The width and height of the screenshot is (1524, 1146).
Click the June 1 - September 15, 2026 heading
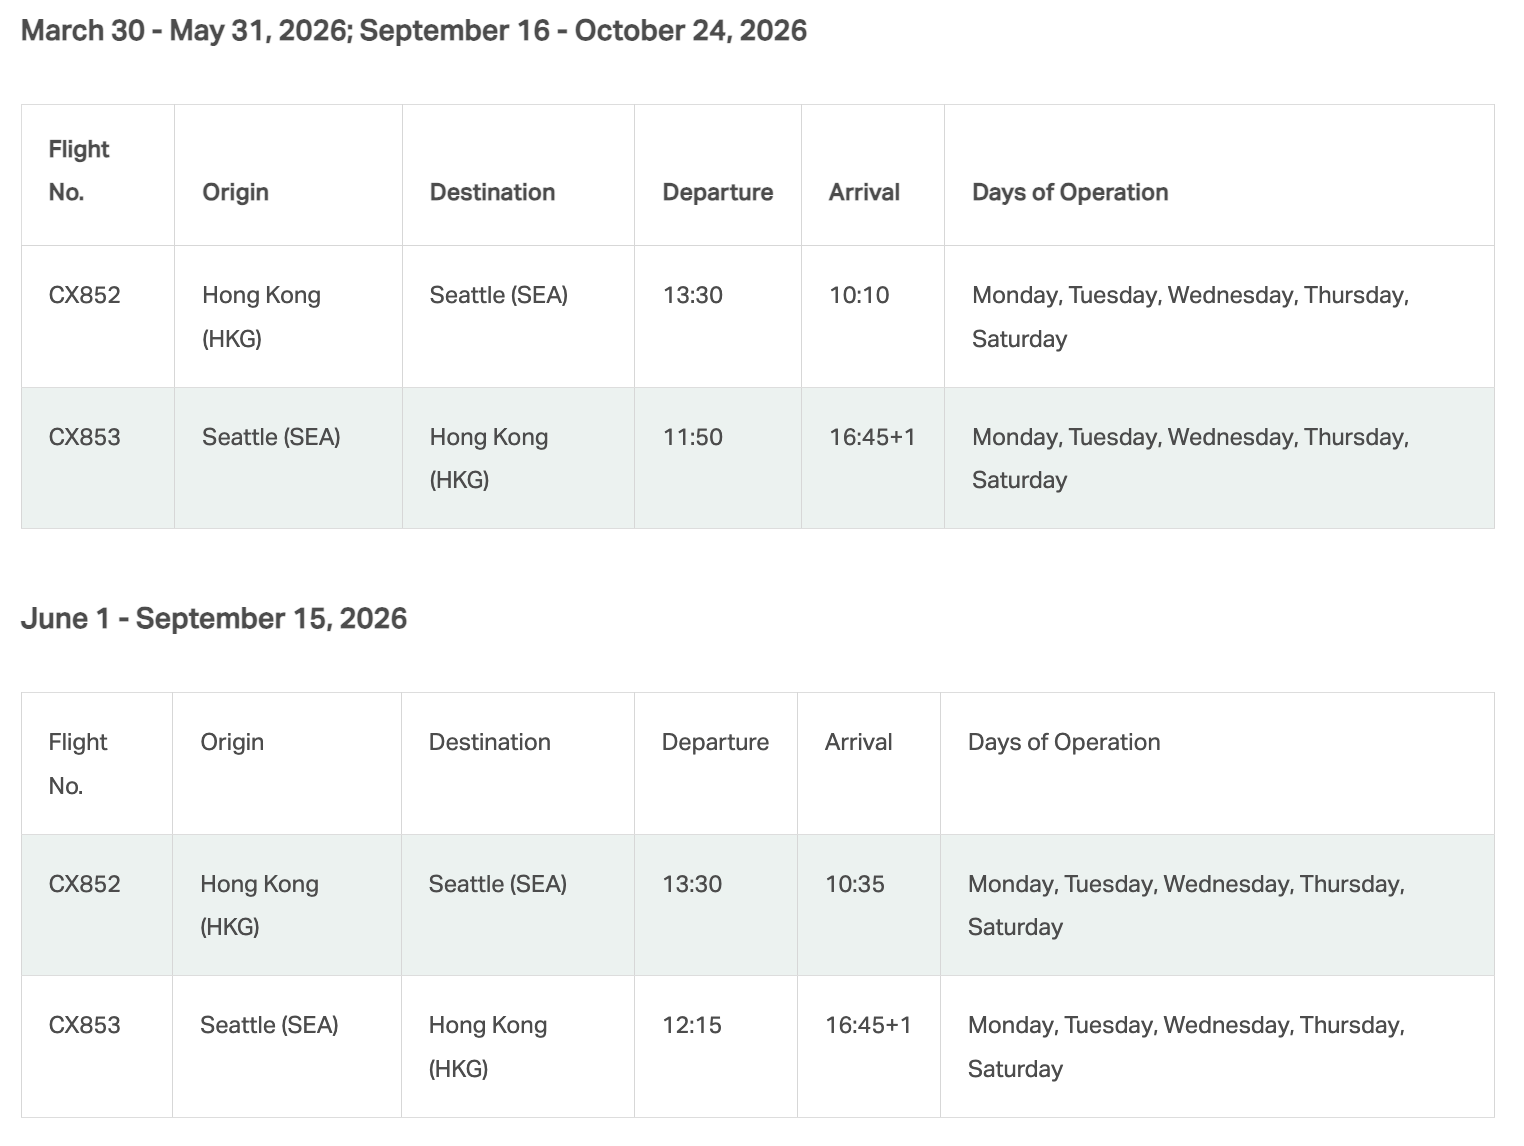click(214, 619)
